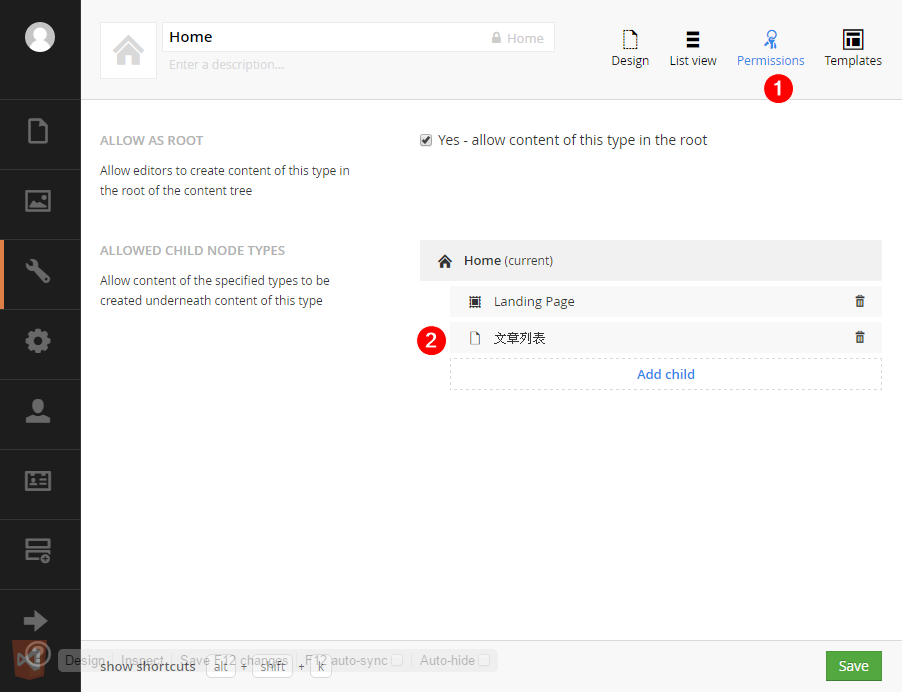Switch to the Templates tab
Screen dimensions: 902x692
853,48
